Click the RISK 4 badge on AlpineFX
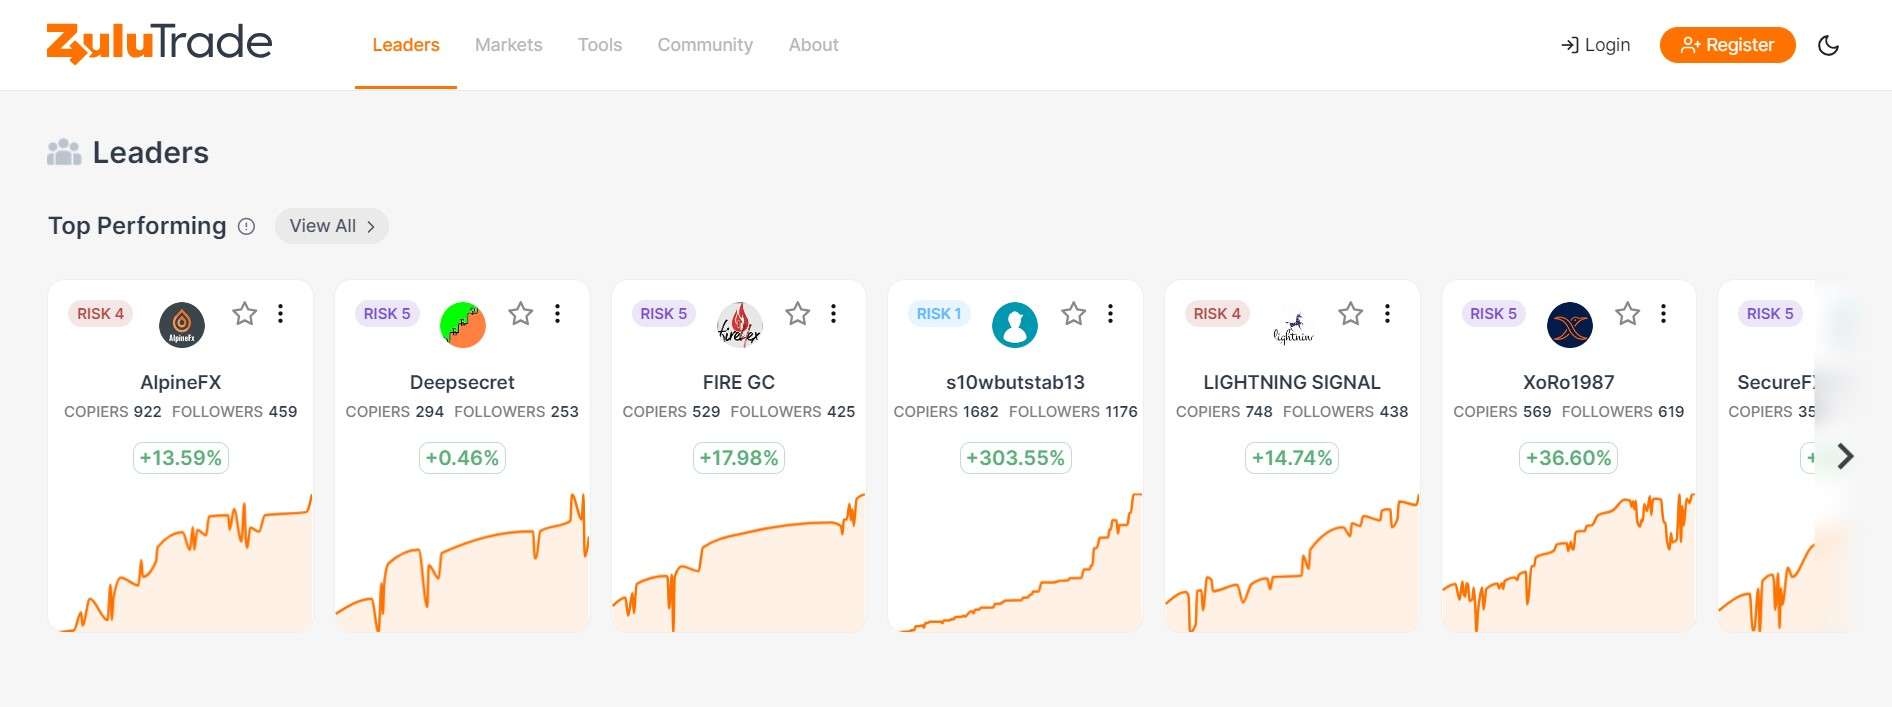The image size is (1892, 707). point(101,314)
